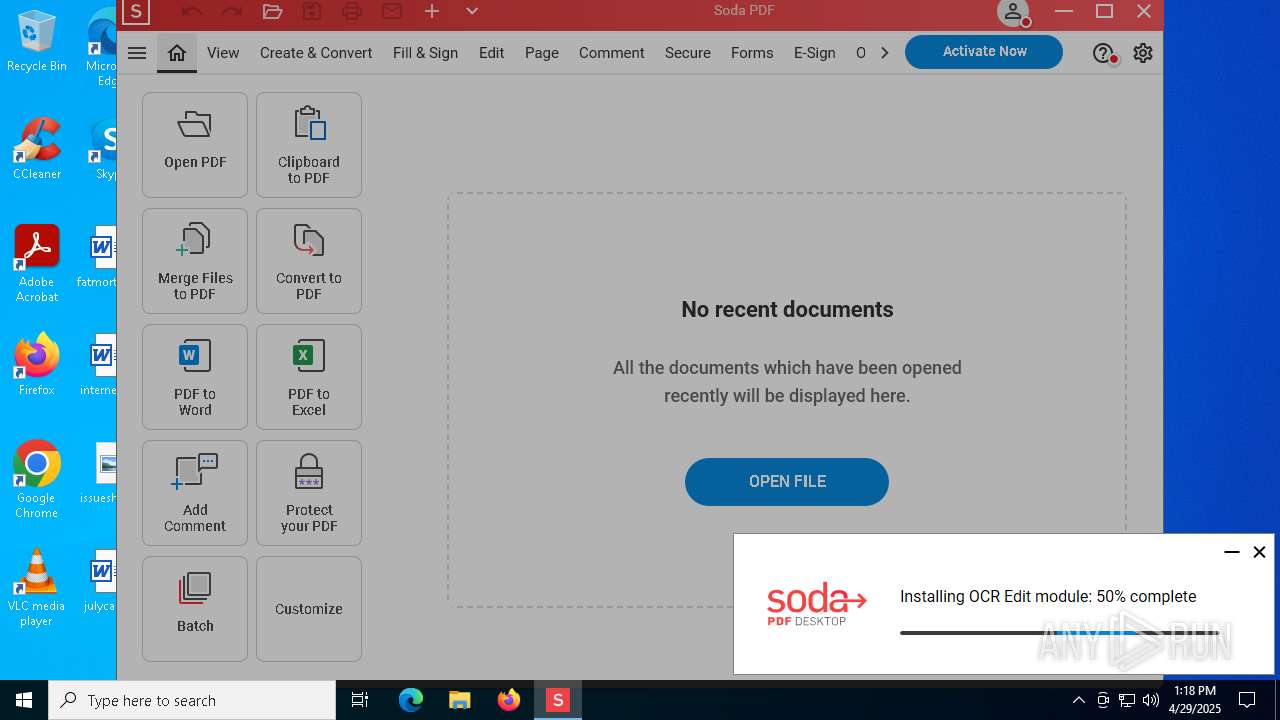Screen dimensions: 1280x720
Task: Minimize the OCR install notification popup
Action: pos(1232,552)
